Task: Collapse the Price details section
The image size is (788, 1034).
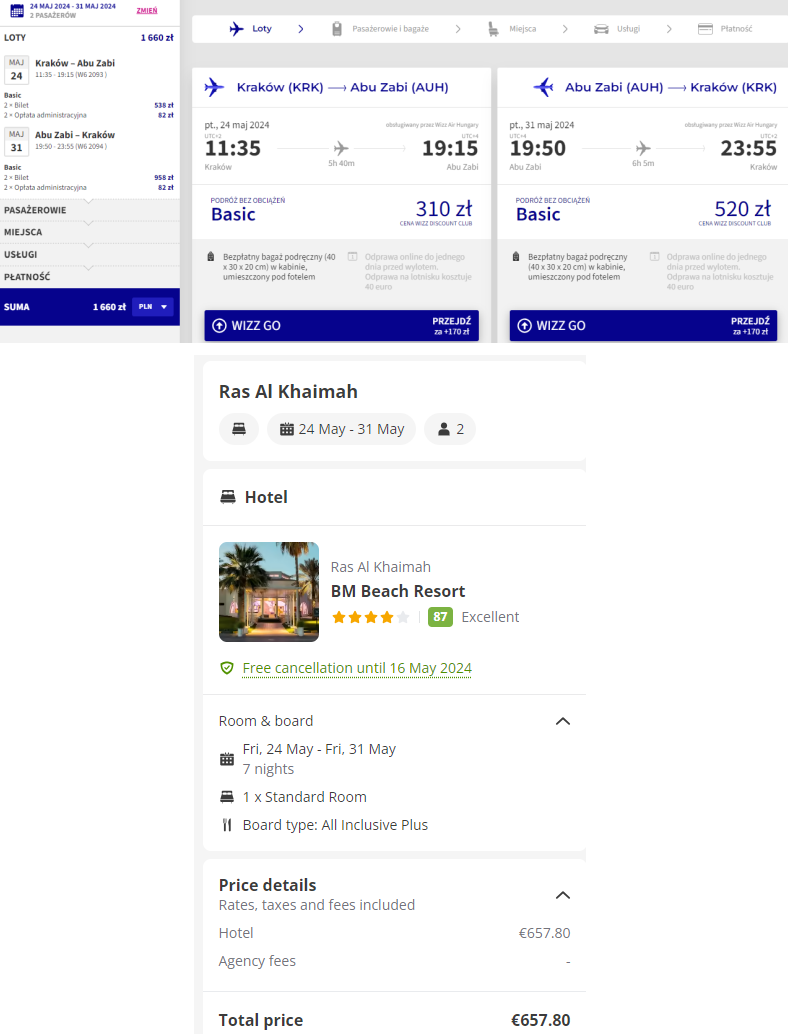Action: pyautogui.click(x=563, y=895)
